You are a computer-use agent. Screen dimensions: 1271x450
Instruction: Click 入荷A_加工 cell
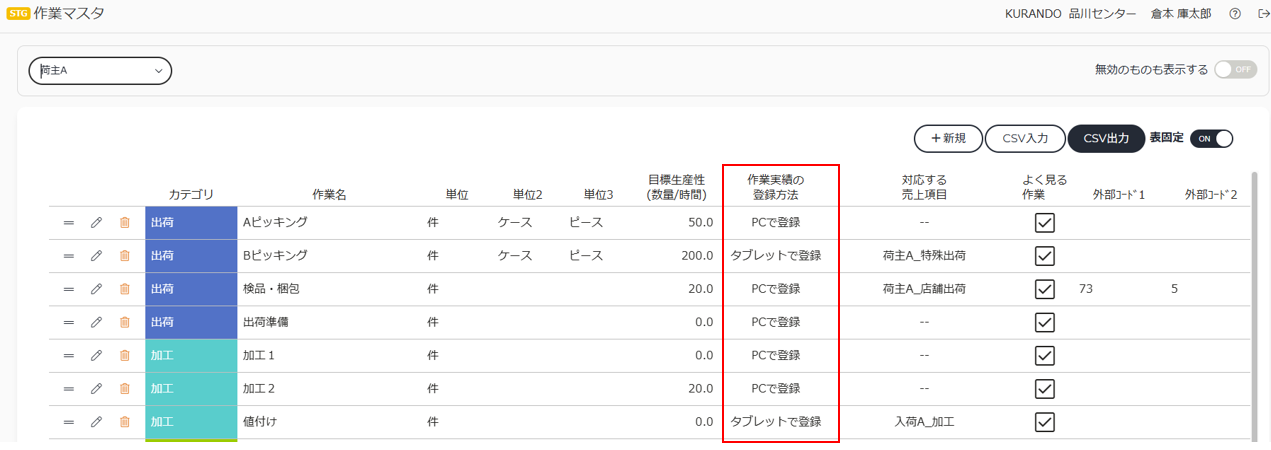924,422
